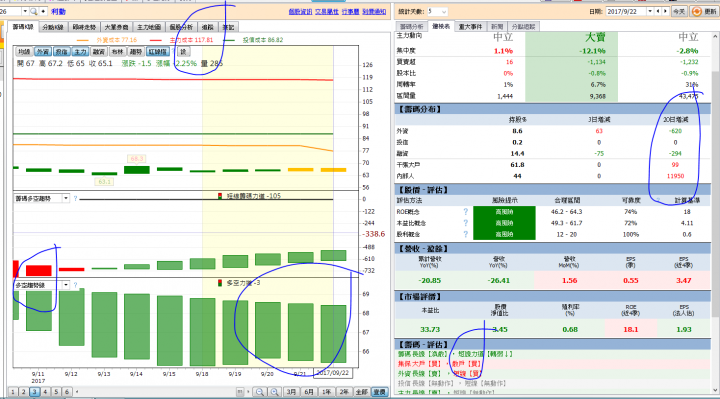Toggle the 均線 chart overlay
This screenshot has height=399, width=720.
(24, 52)
